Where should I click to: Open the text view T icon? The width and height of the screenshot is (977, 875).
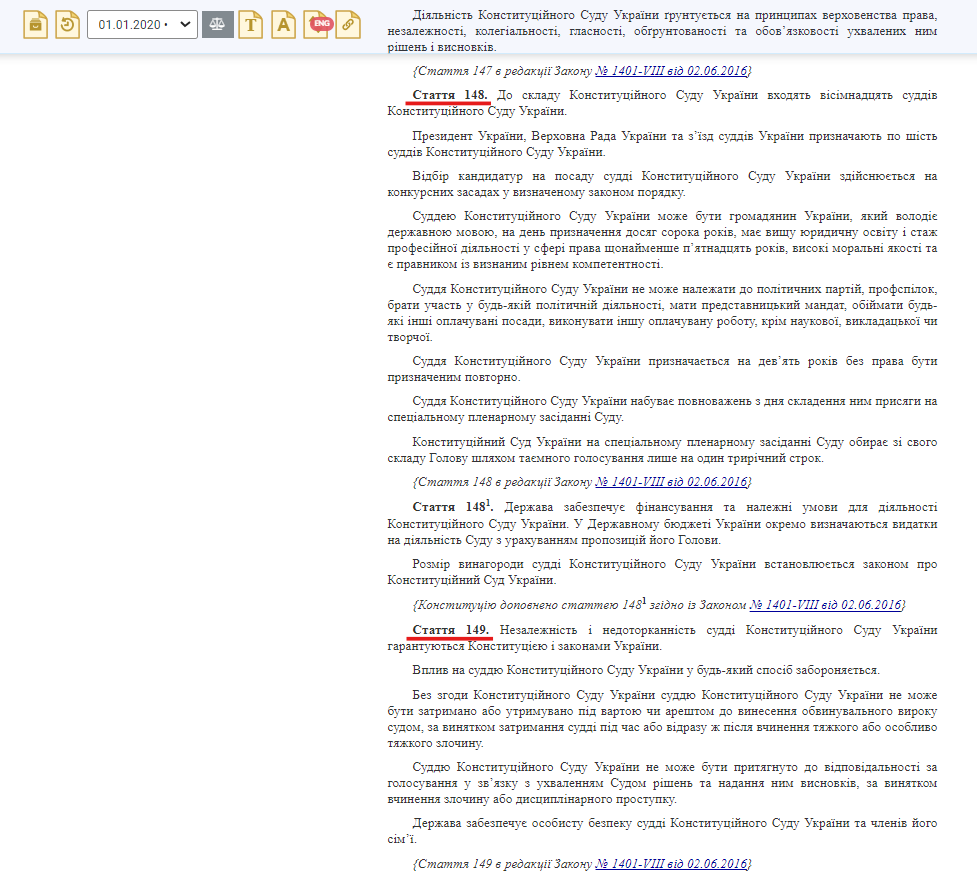(x=250, y=25)
